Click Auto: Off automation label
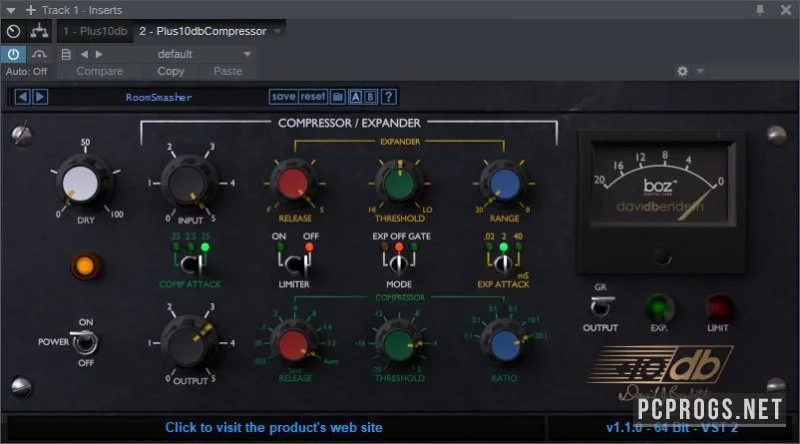This screenshot has width=800, height=444. coord(26,71)
